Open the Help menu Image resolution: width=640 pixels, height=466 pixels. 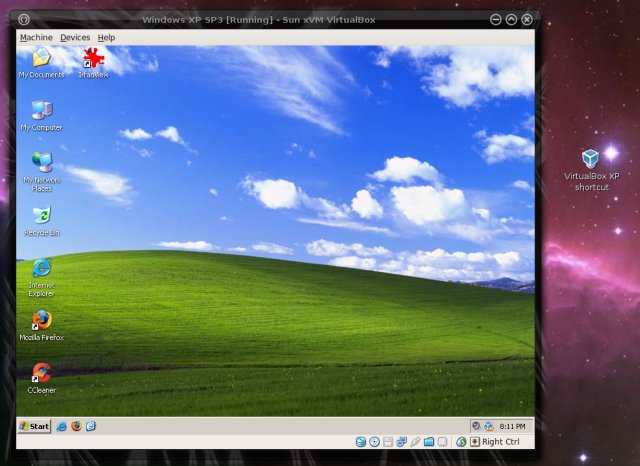click(106, 38)
